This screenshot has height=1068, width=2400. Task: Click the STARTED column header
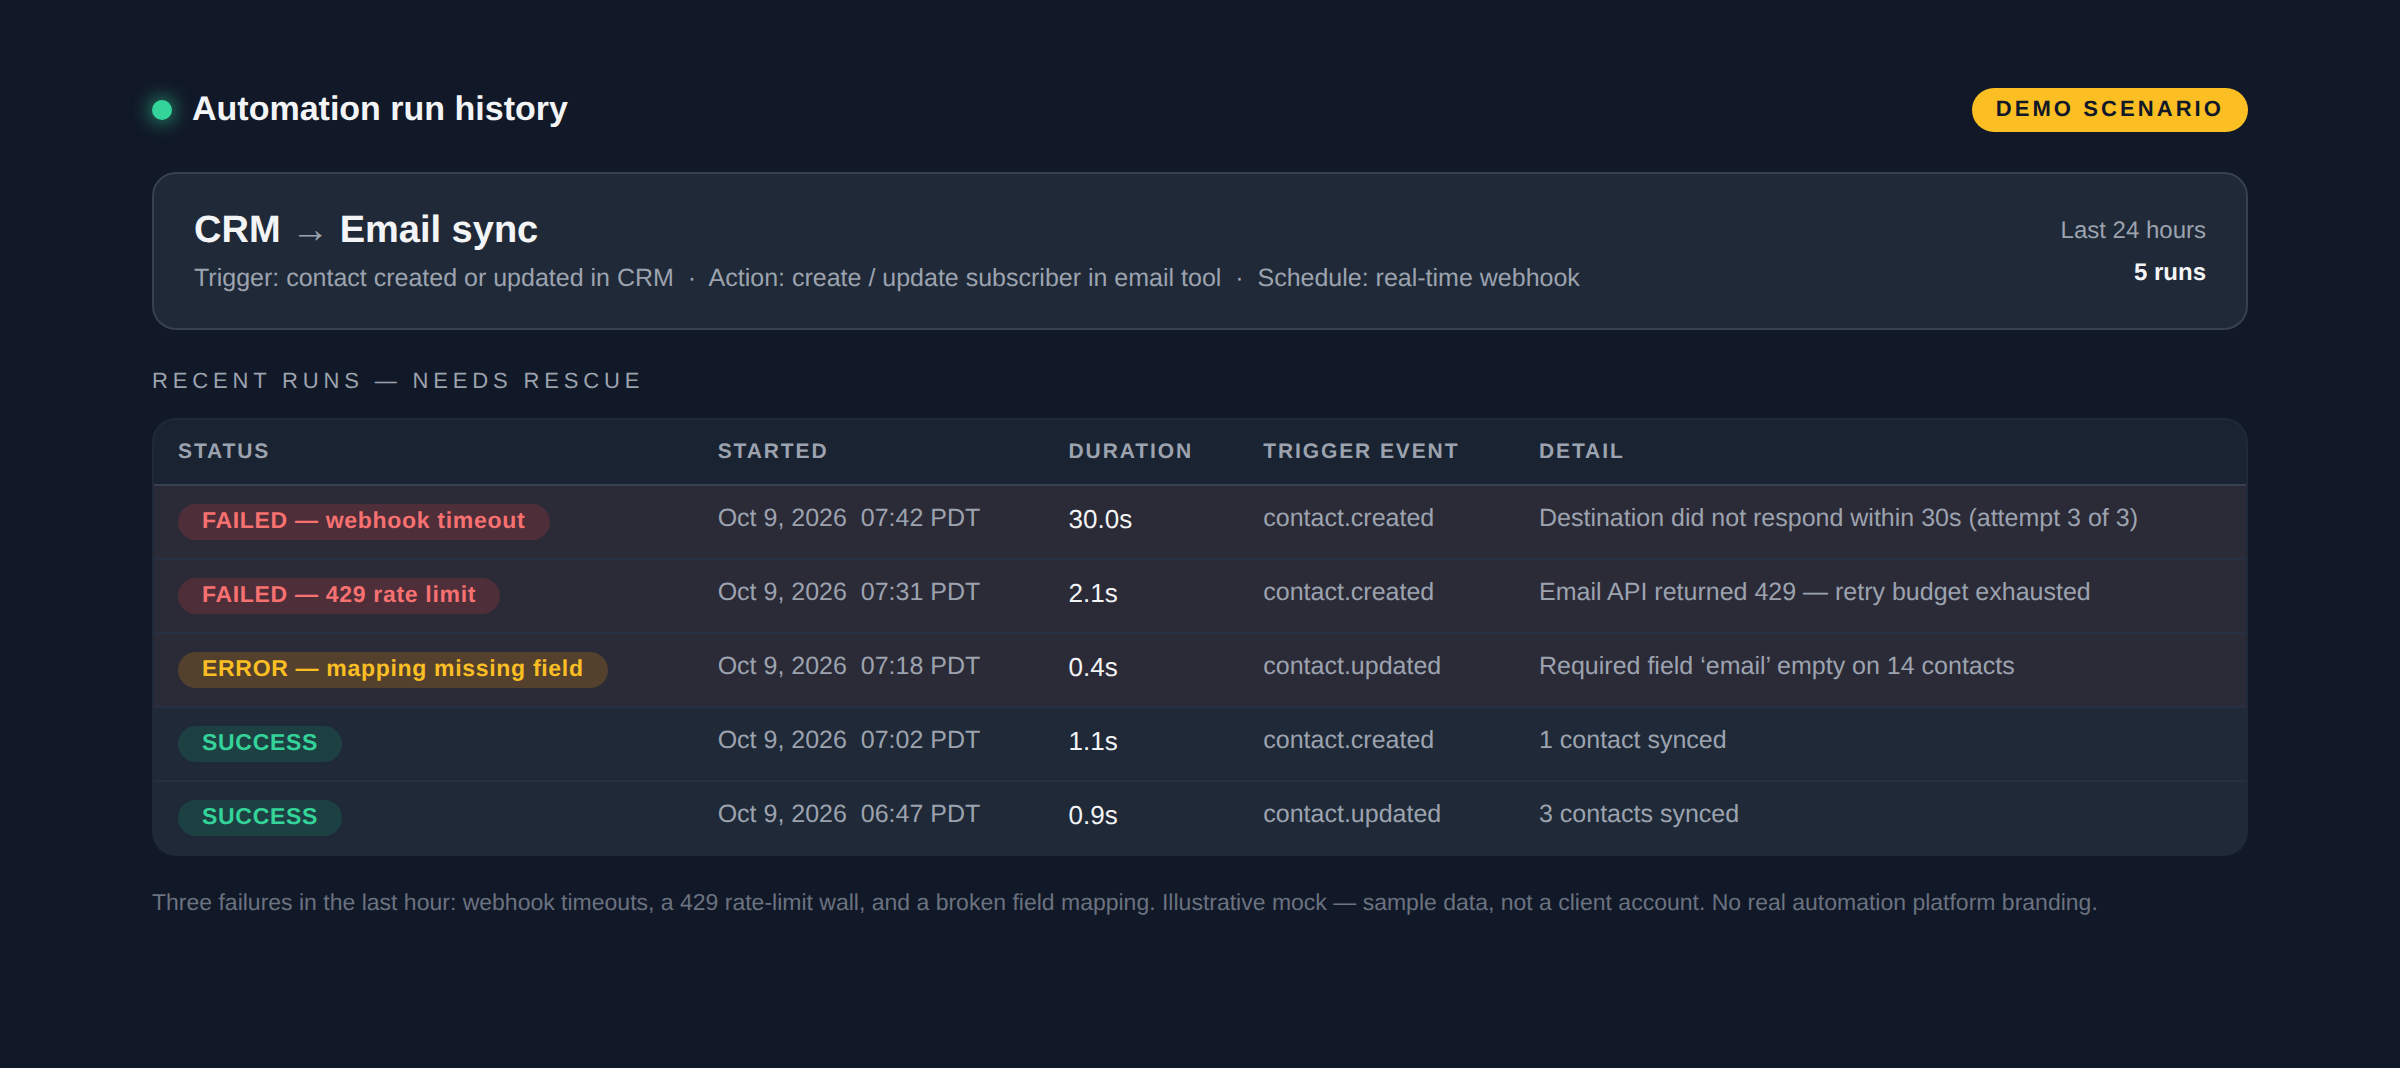click(x=772, y=451)
